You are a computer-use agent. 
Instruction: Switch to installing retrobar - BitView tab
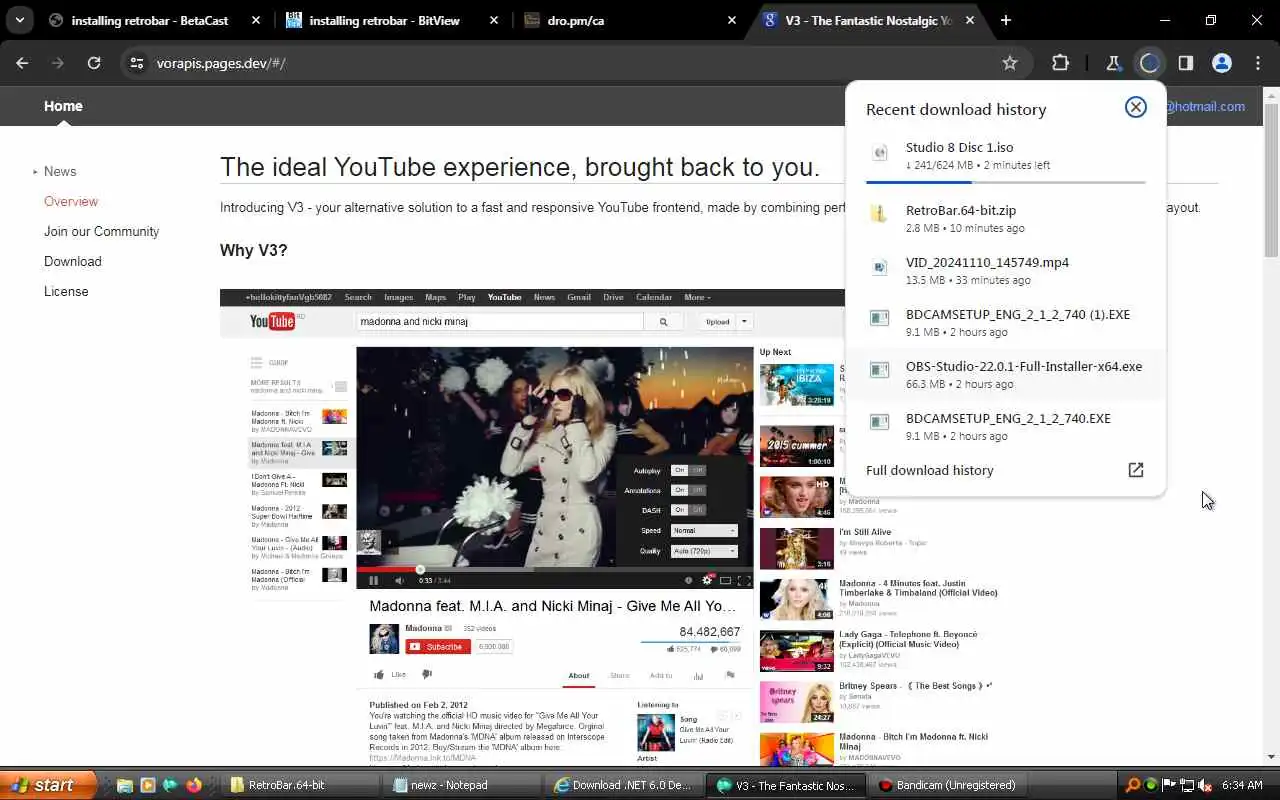(394, 20)
